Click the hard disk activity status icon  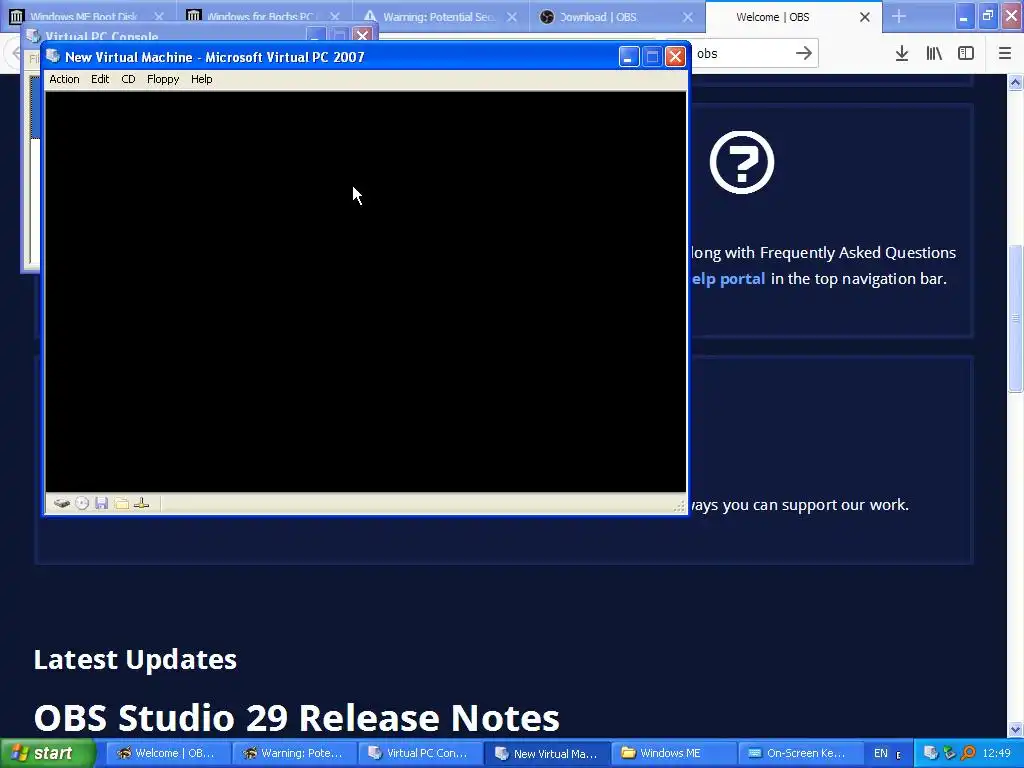62,503
